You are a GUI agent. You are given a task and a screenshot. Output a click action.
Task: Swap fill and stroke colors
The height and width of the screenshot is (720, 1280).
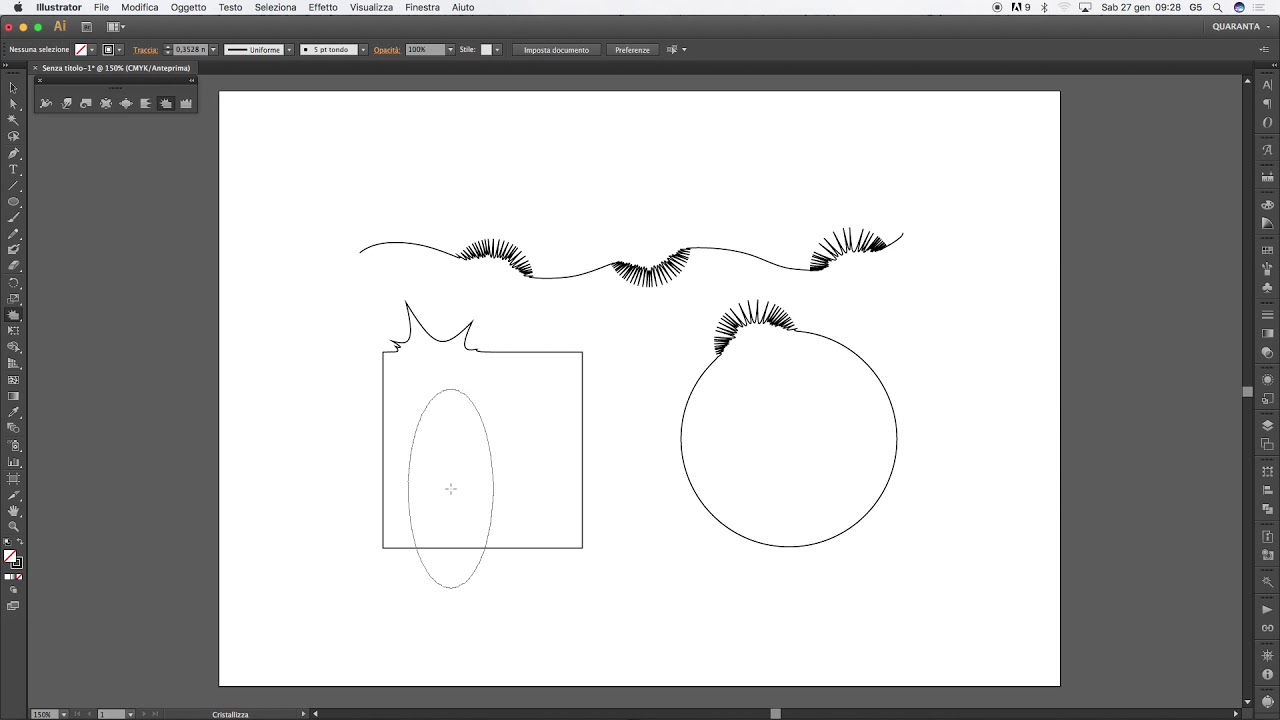(20, 542)
